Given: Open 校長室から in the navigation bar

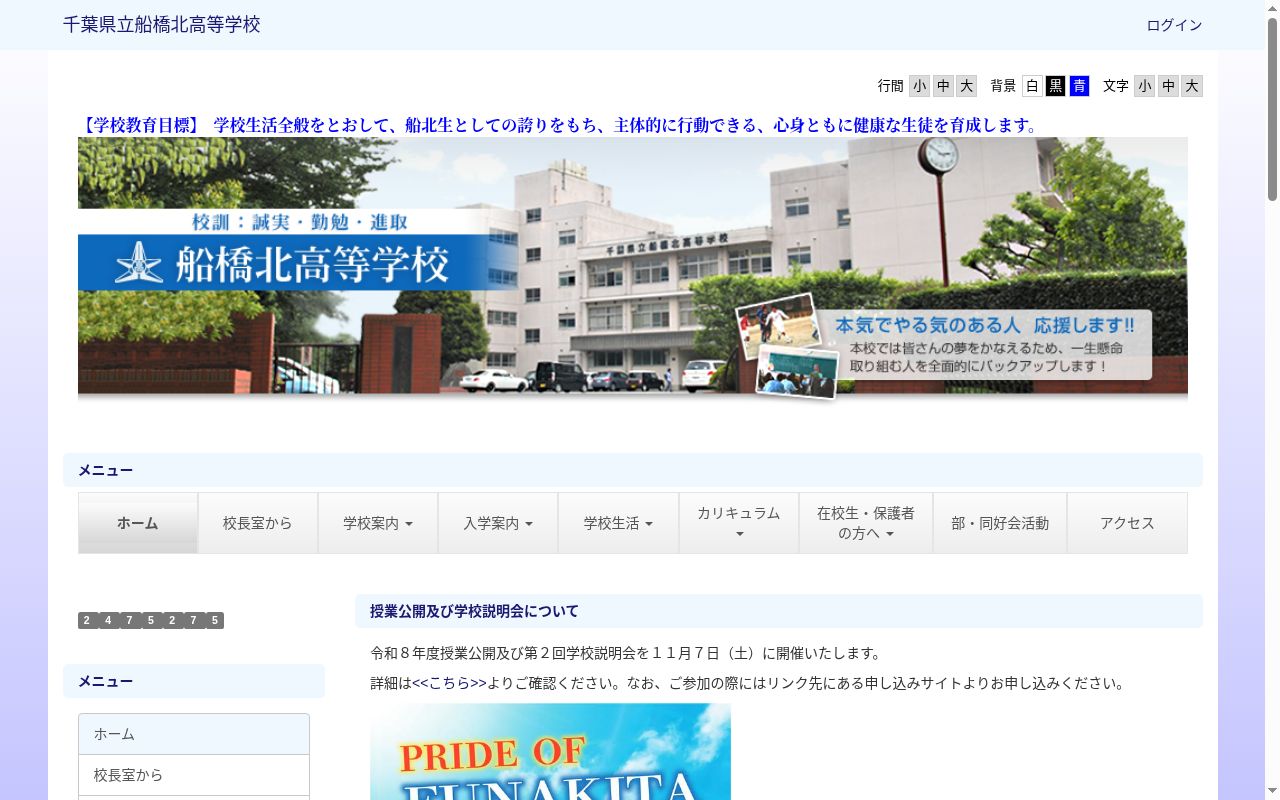Looking at the screenshot, I should [x=258, y=523].
